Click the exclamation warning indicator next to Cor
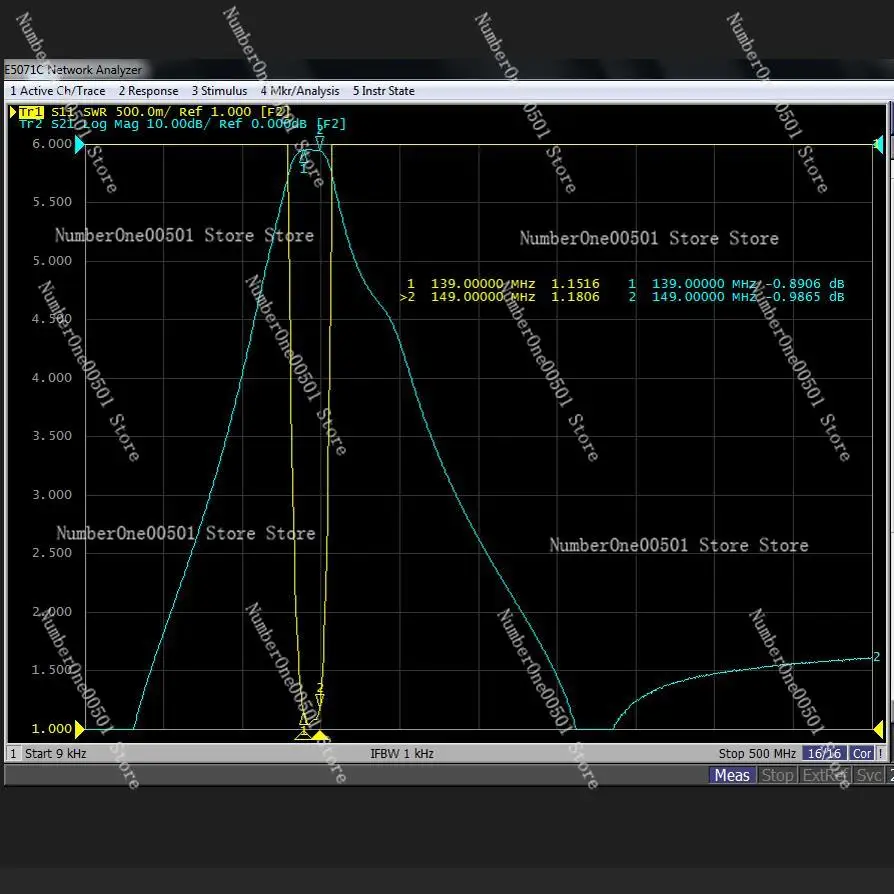 pos(881,754)
